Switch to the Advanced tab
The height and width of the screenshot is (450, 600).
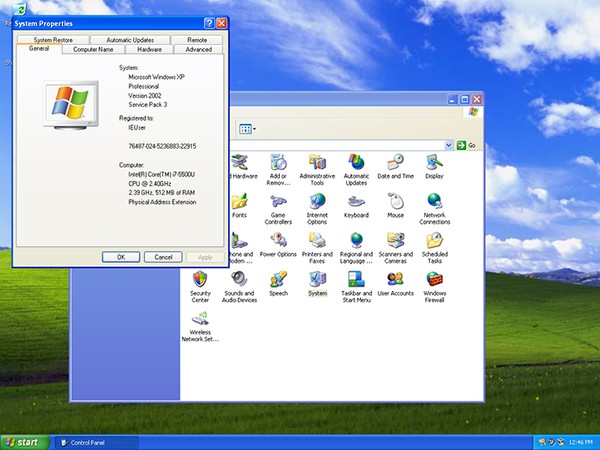tap(199, 49)
